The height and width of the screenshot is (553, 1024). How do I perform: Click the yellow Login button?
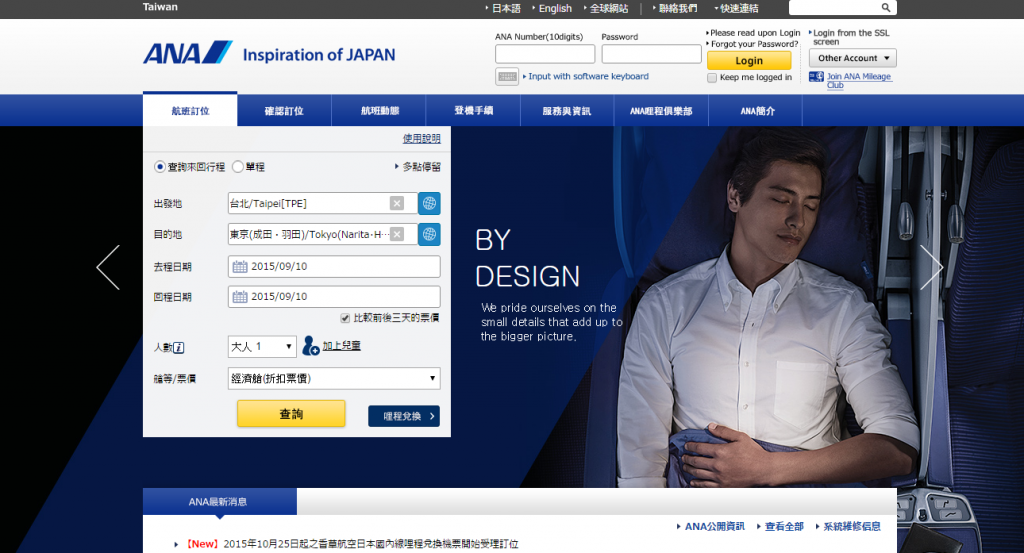pyautogui.click(x=749, y=60)
